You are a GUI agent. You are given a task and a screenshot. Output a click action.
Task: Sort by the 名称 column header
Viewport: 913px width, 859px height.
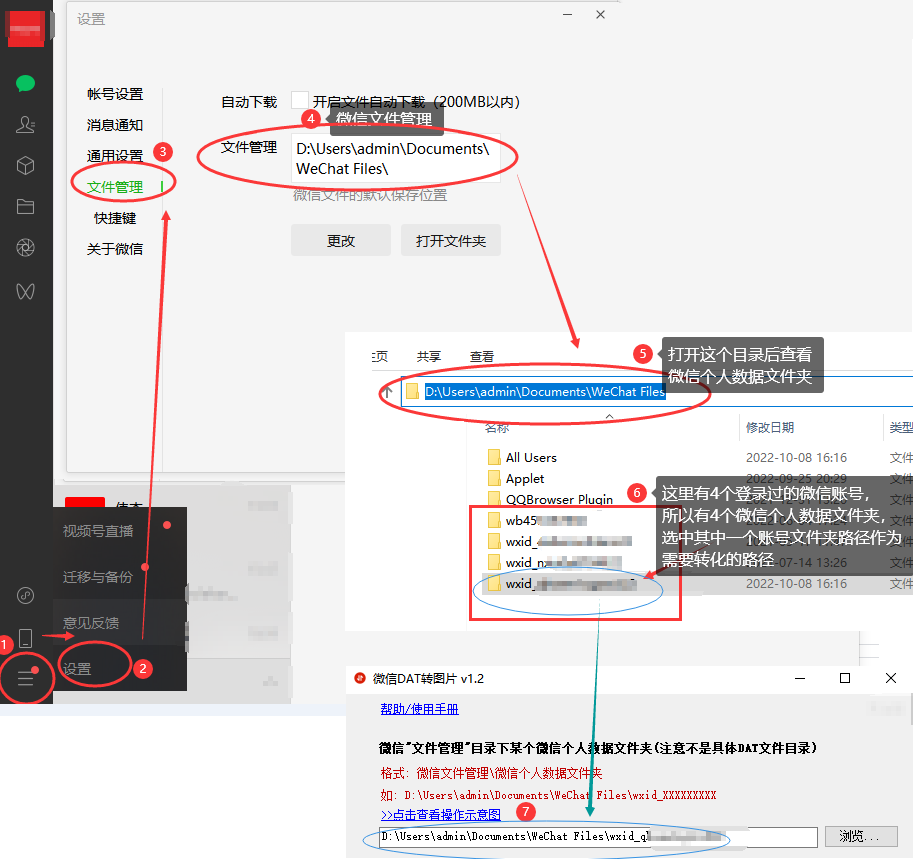pyautogui.click(x=497, y=428)
